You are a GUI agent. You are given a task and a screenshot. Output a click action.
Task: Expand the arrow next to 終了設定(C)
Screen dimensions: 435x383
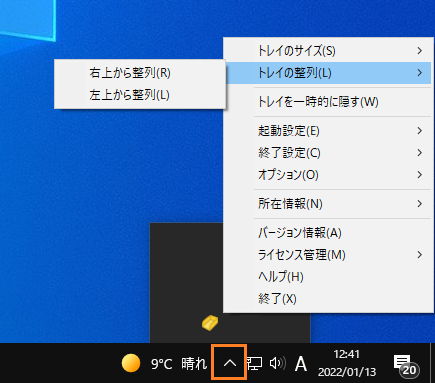pyautogui.click(x=420, y=153)
